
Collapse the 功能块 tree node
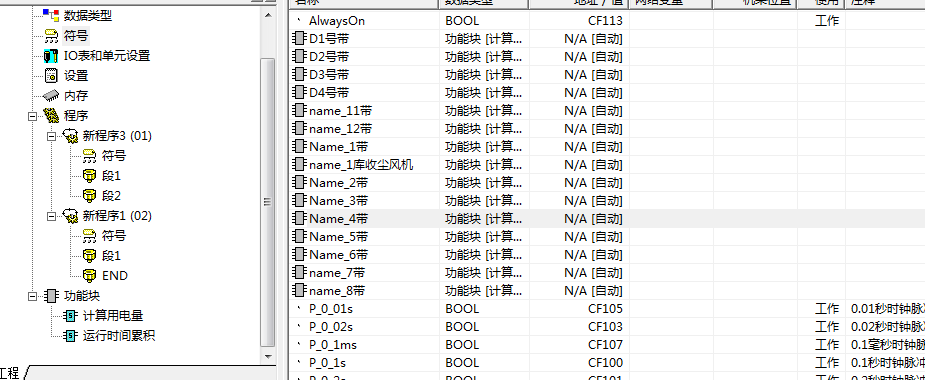[x=32, y=296]
